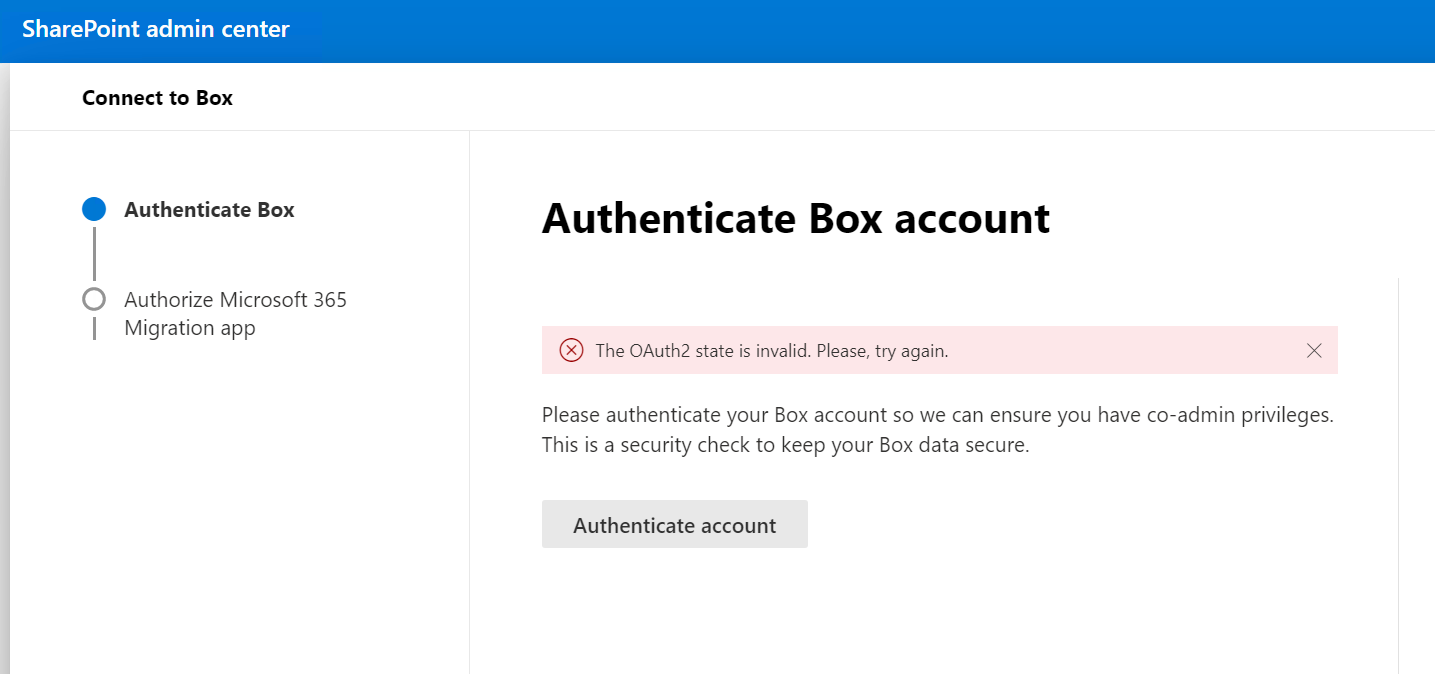The height and width of the screenshot is (674, 1435).
Task: Click the error banner's close cross icon
Action: click(1314, 350)
